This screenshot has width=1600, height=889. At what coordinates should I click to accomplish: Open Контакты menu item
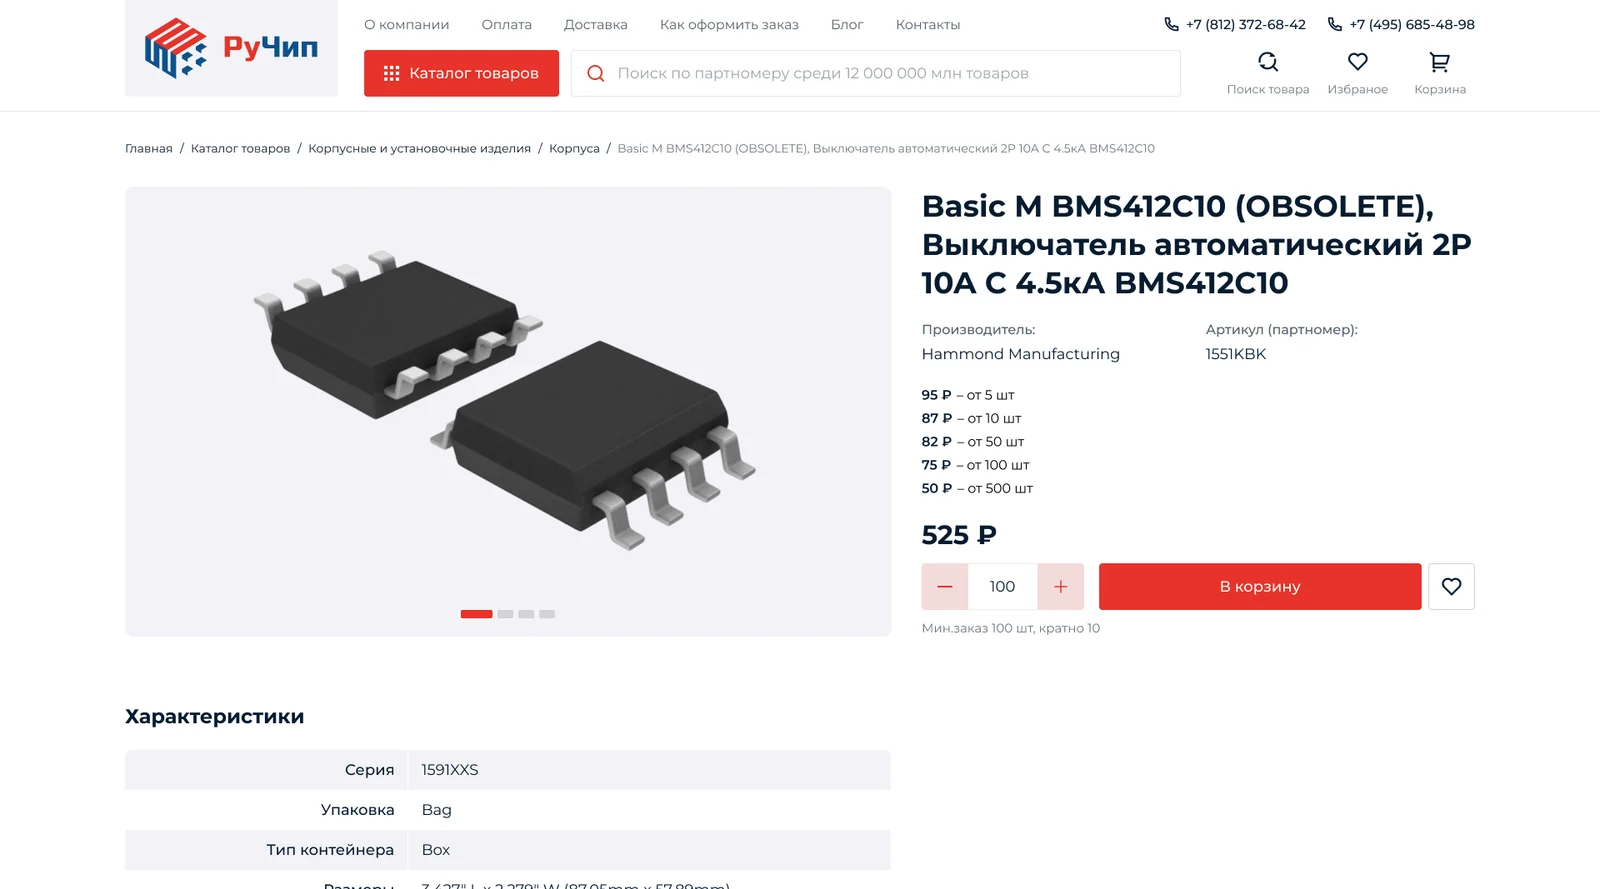tap(928, 24)
